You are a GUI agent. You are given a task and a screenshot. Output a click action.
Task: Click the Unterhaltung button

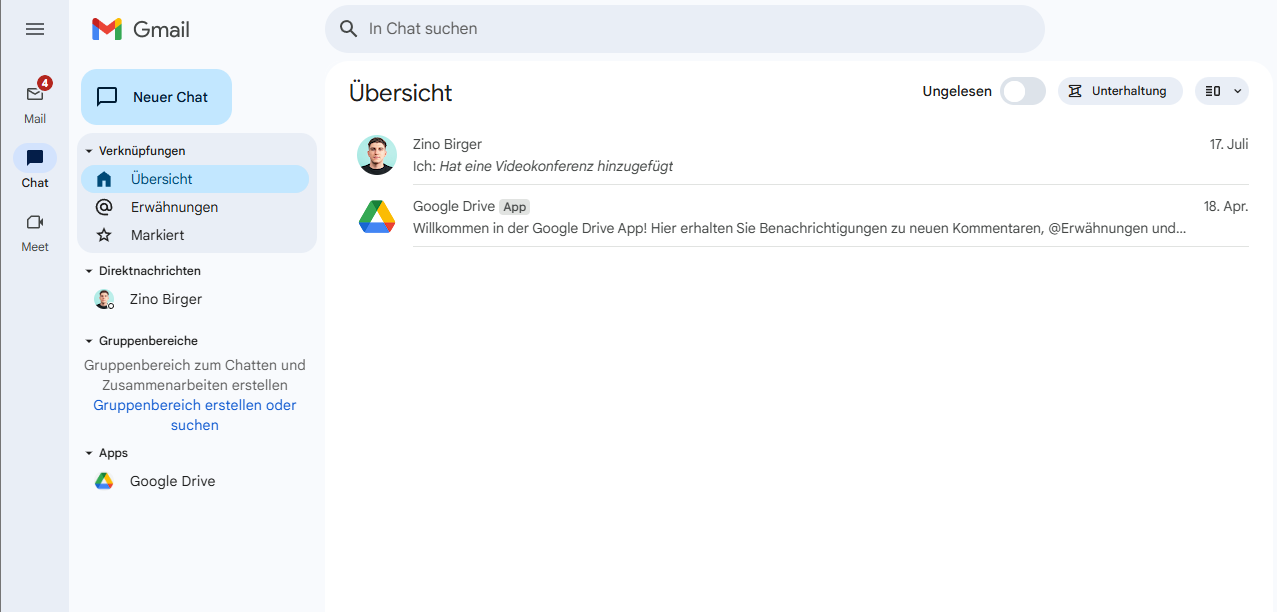click(x=1119, y=91)
